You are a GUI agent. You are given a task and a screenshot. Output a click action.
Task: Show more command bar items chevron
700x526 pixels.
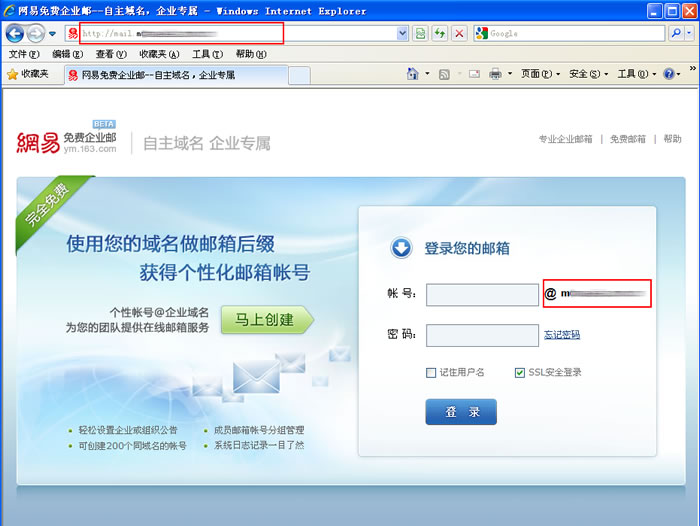[692, 68]
